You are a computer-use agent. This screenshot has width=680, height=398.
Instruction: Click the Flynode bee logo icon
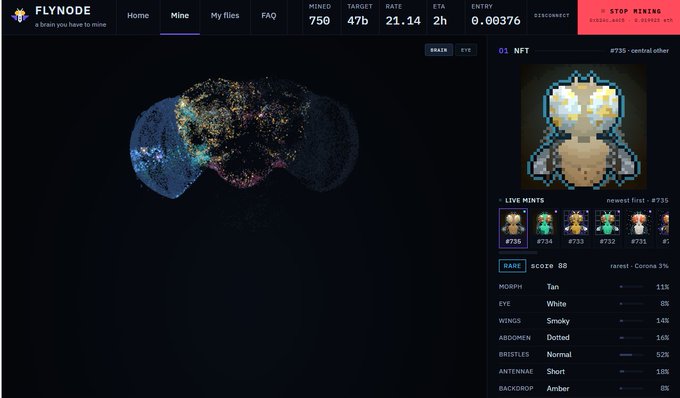coord(20,16)
